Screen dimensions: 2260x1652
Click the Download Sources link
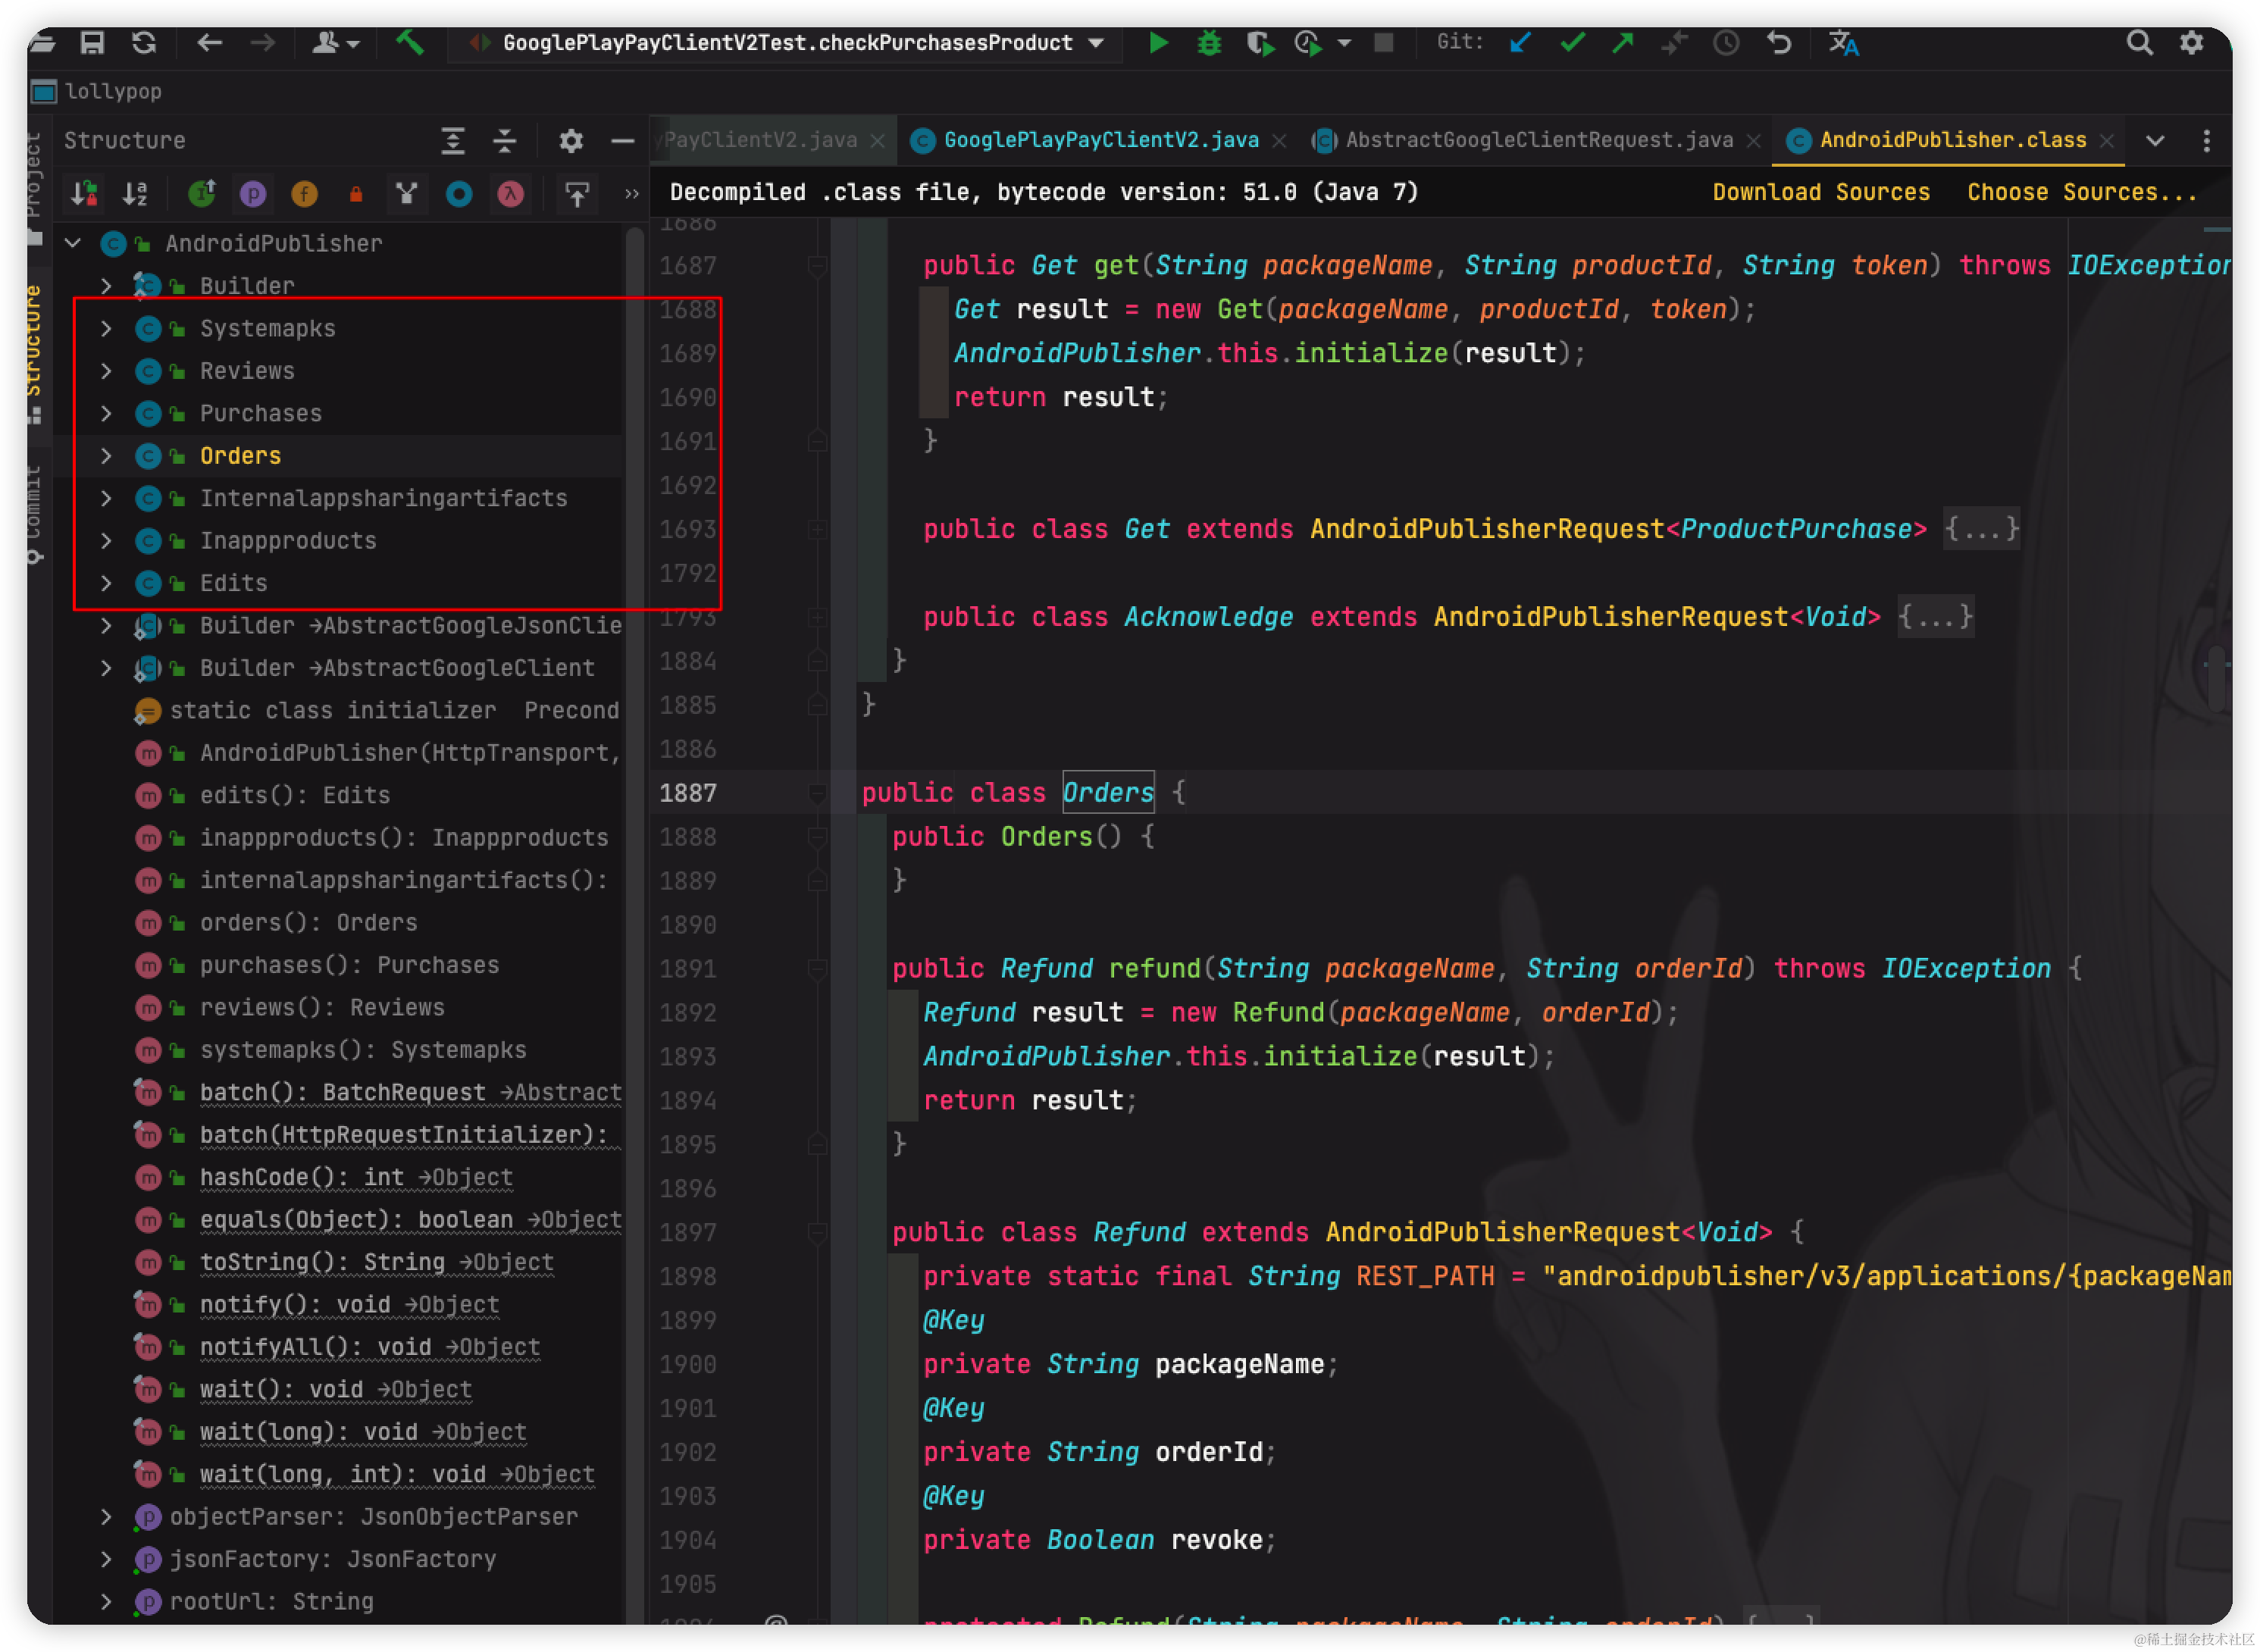click(1820, 192)
